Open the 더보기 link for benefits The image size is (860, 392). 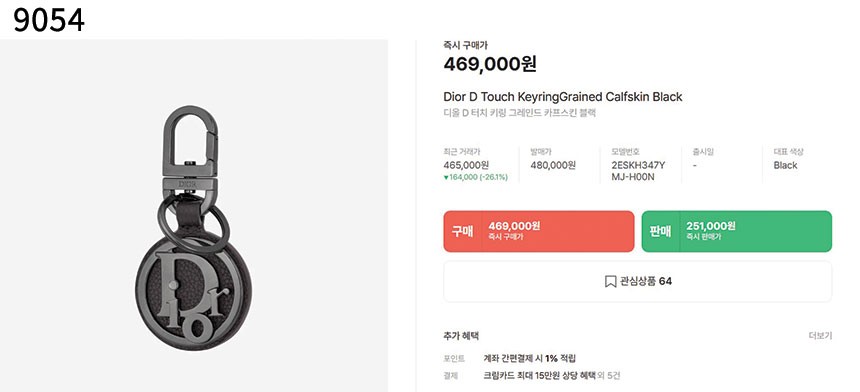tap(820, 336)
